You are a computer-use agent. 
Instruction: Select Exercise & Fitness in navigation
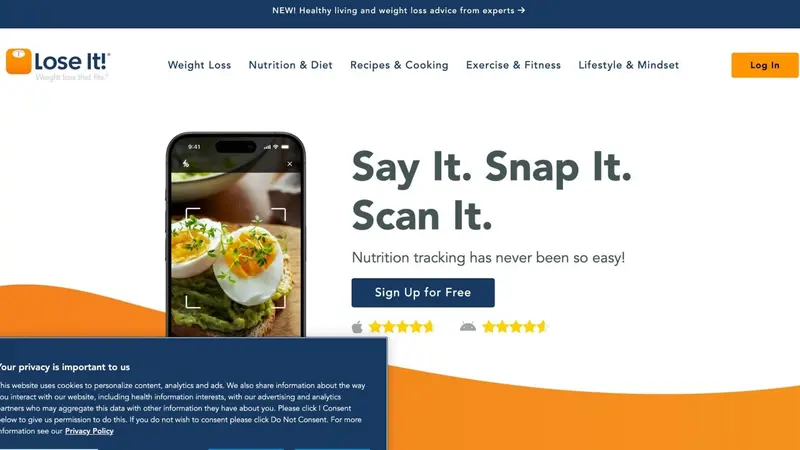pyautogui.click(x=513, y=65)
